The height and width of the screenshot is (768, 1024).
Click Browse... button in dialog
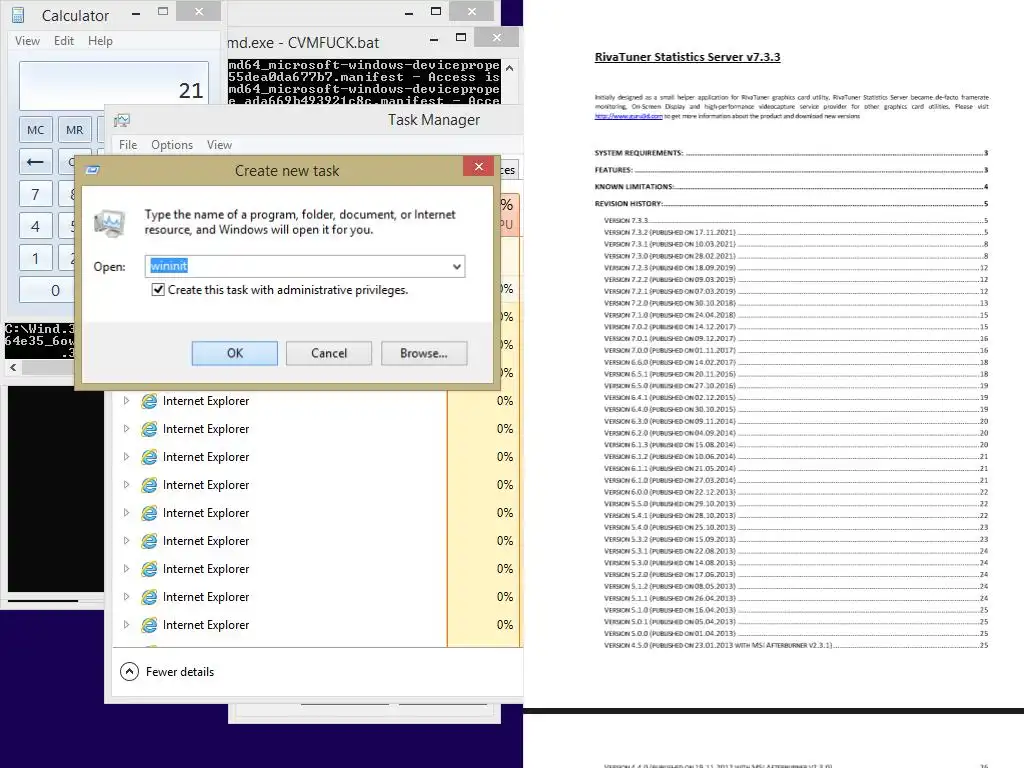tap(424, 353)
